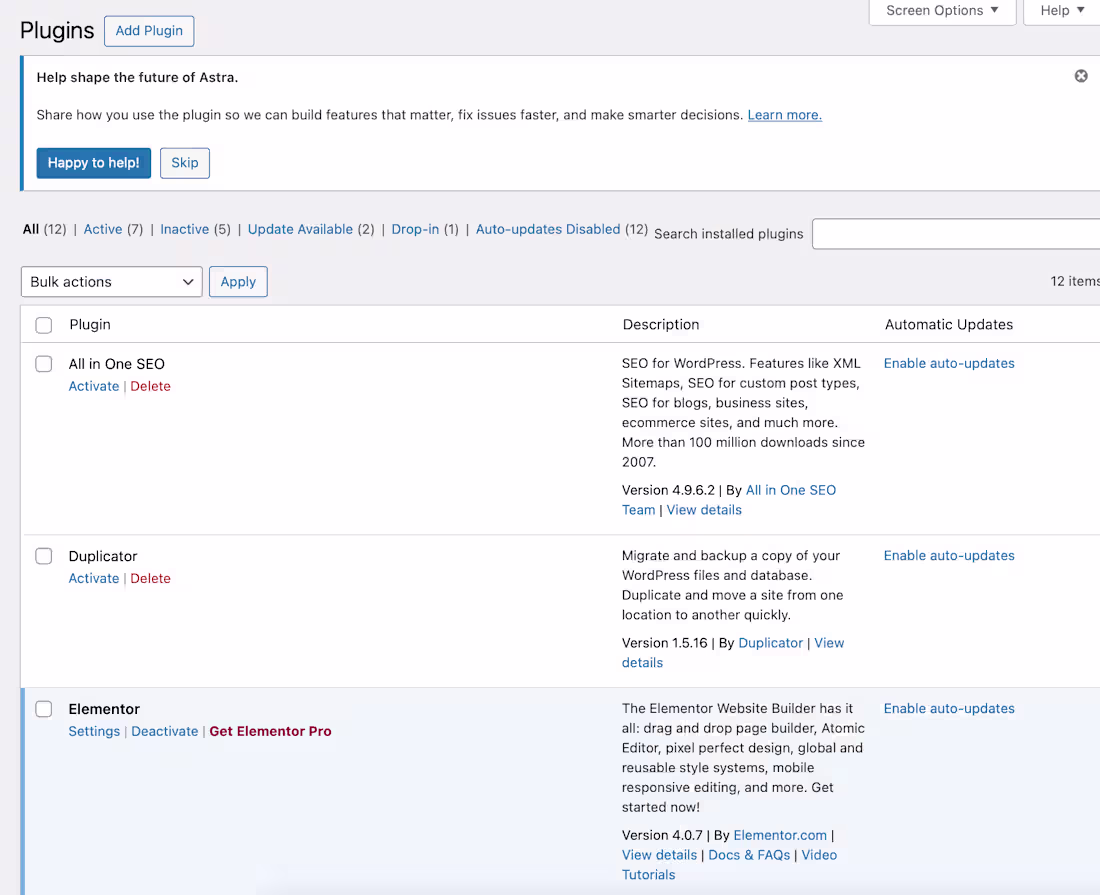Click the 12 items count text

(1075, 281)
